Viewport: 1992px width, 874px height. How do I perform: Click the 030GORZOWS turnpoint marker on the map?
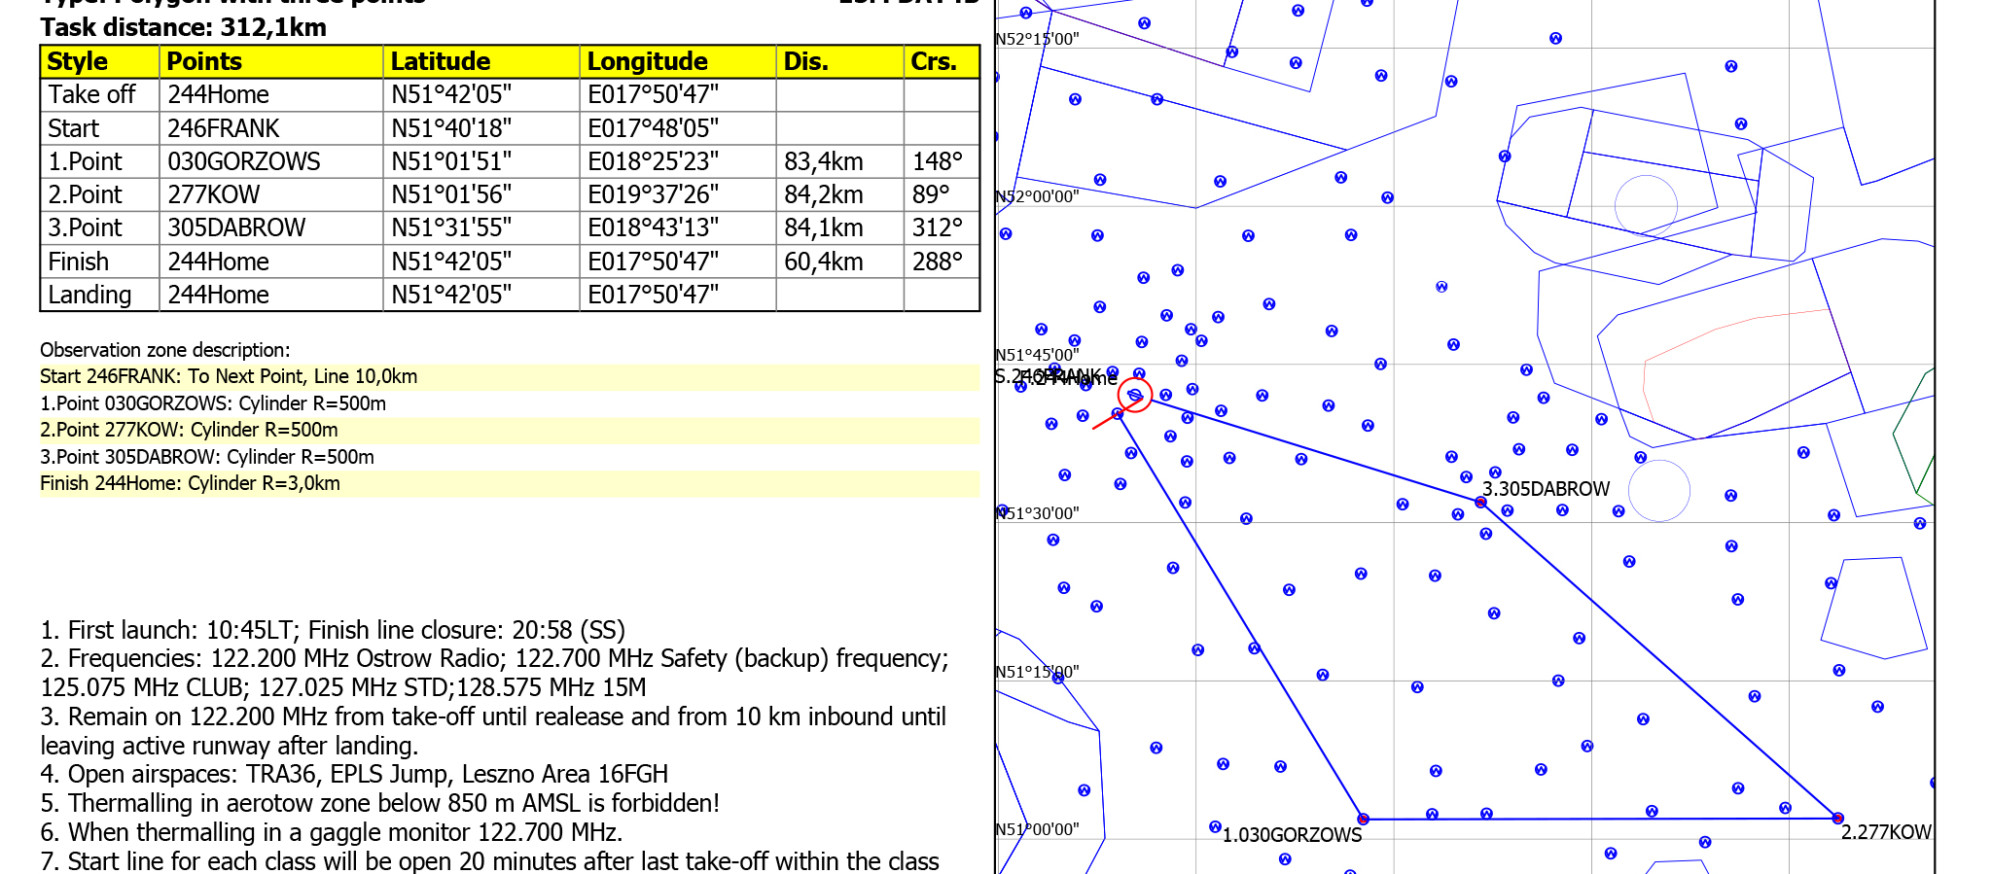coord(1362,819)
